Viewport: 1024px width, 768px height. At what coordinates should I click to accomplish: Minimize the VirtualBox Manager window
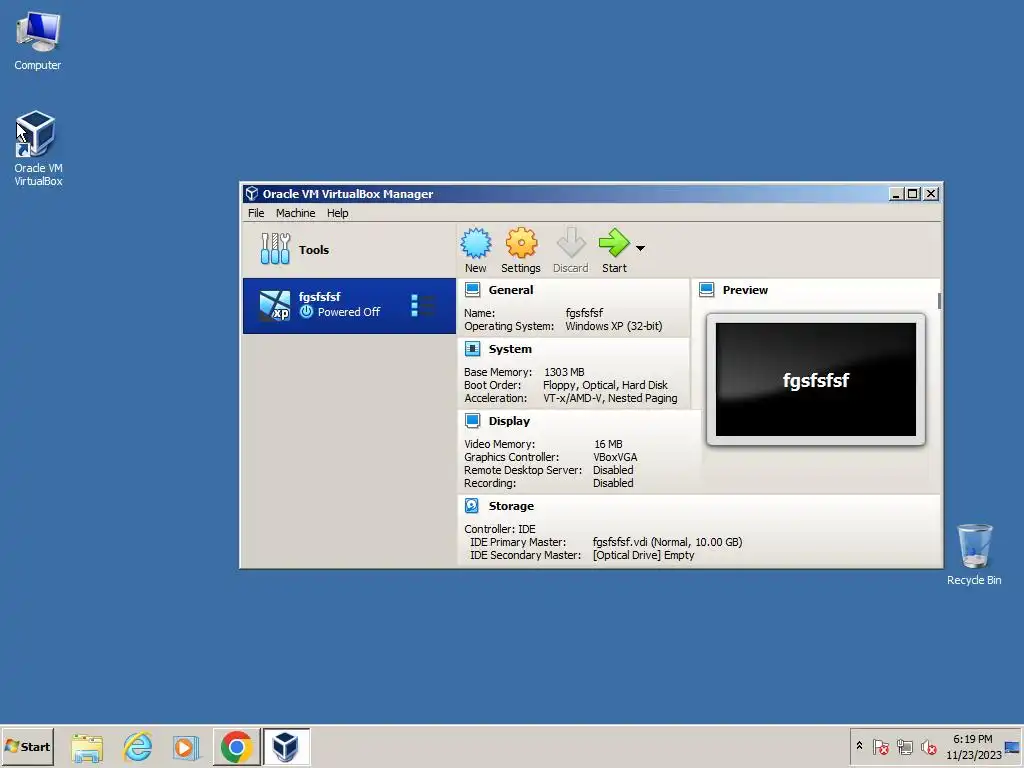tap(896, 194)
